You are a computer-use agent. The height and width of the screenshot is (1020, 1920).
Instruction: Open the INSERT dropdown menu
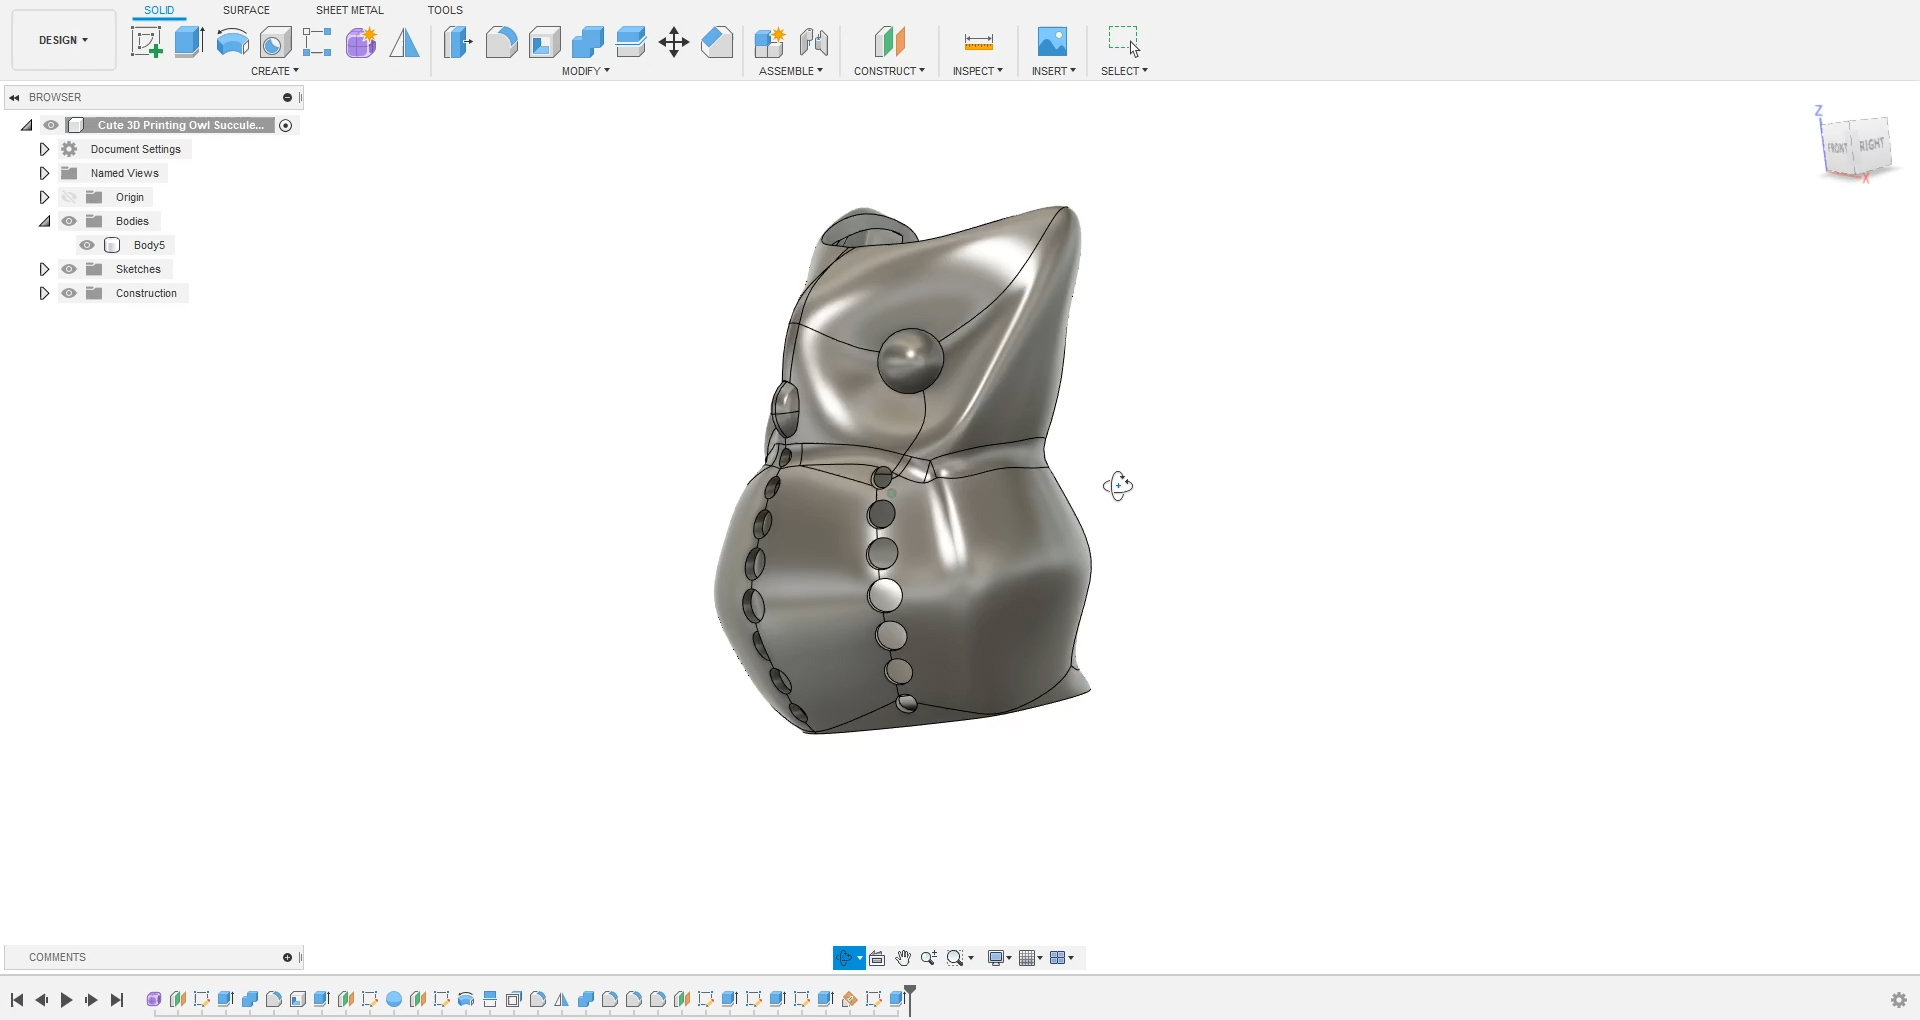(1054, 71)
